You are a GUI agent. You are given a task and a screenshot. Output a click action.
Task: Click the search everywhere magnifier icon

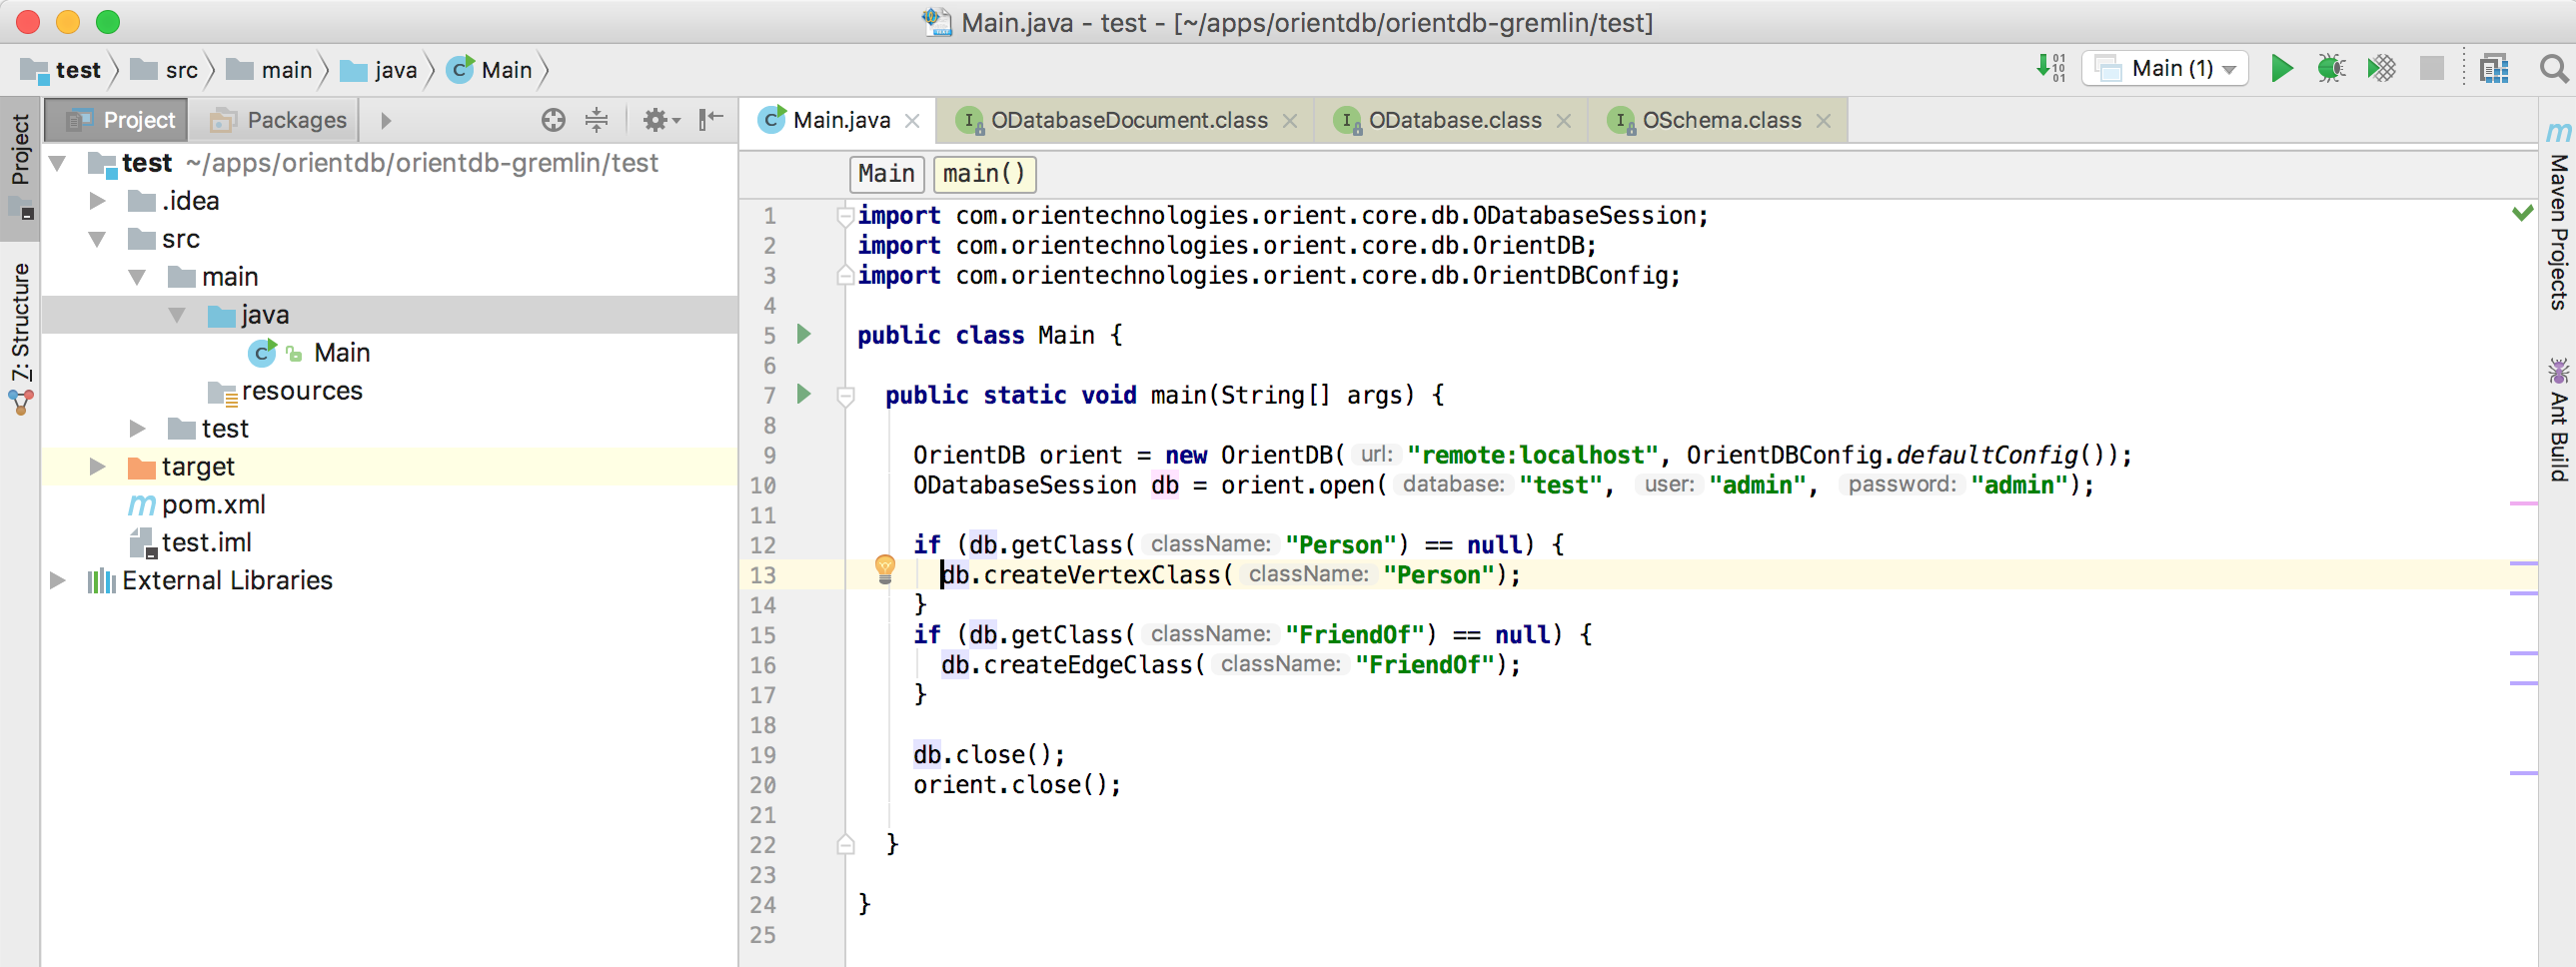coord(2552,68)
